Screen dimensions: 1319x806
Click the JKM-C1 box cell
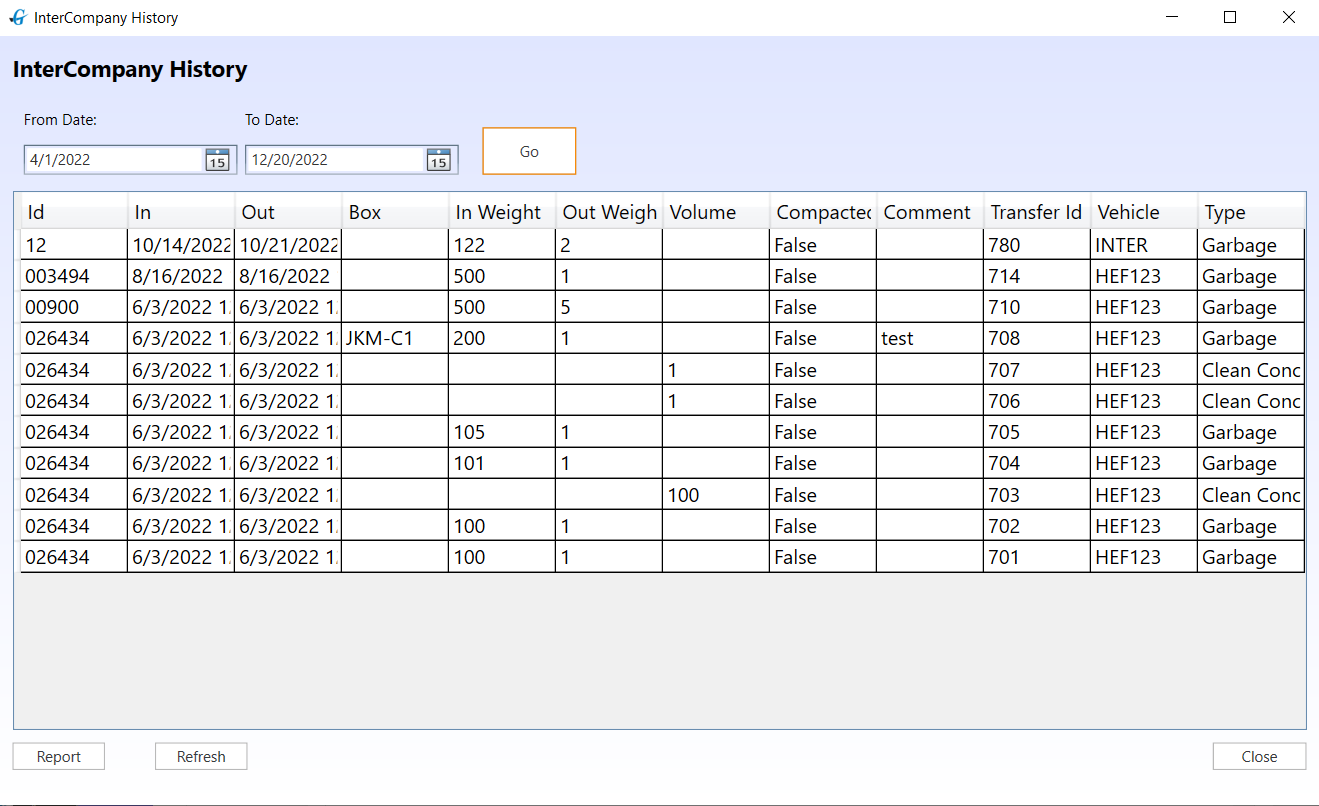(394, 339)
